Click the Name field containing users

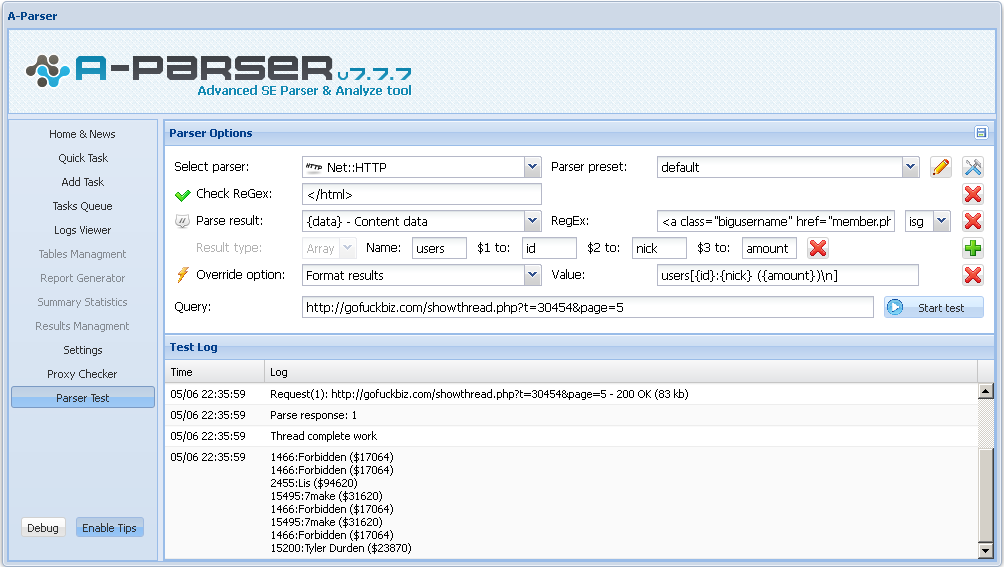pyautogui.click(x=439, y=248)
